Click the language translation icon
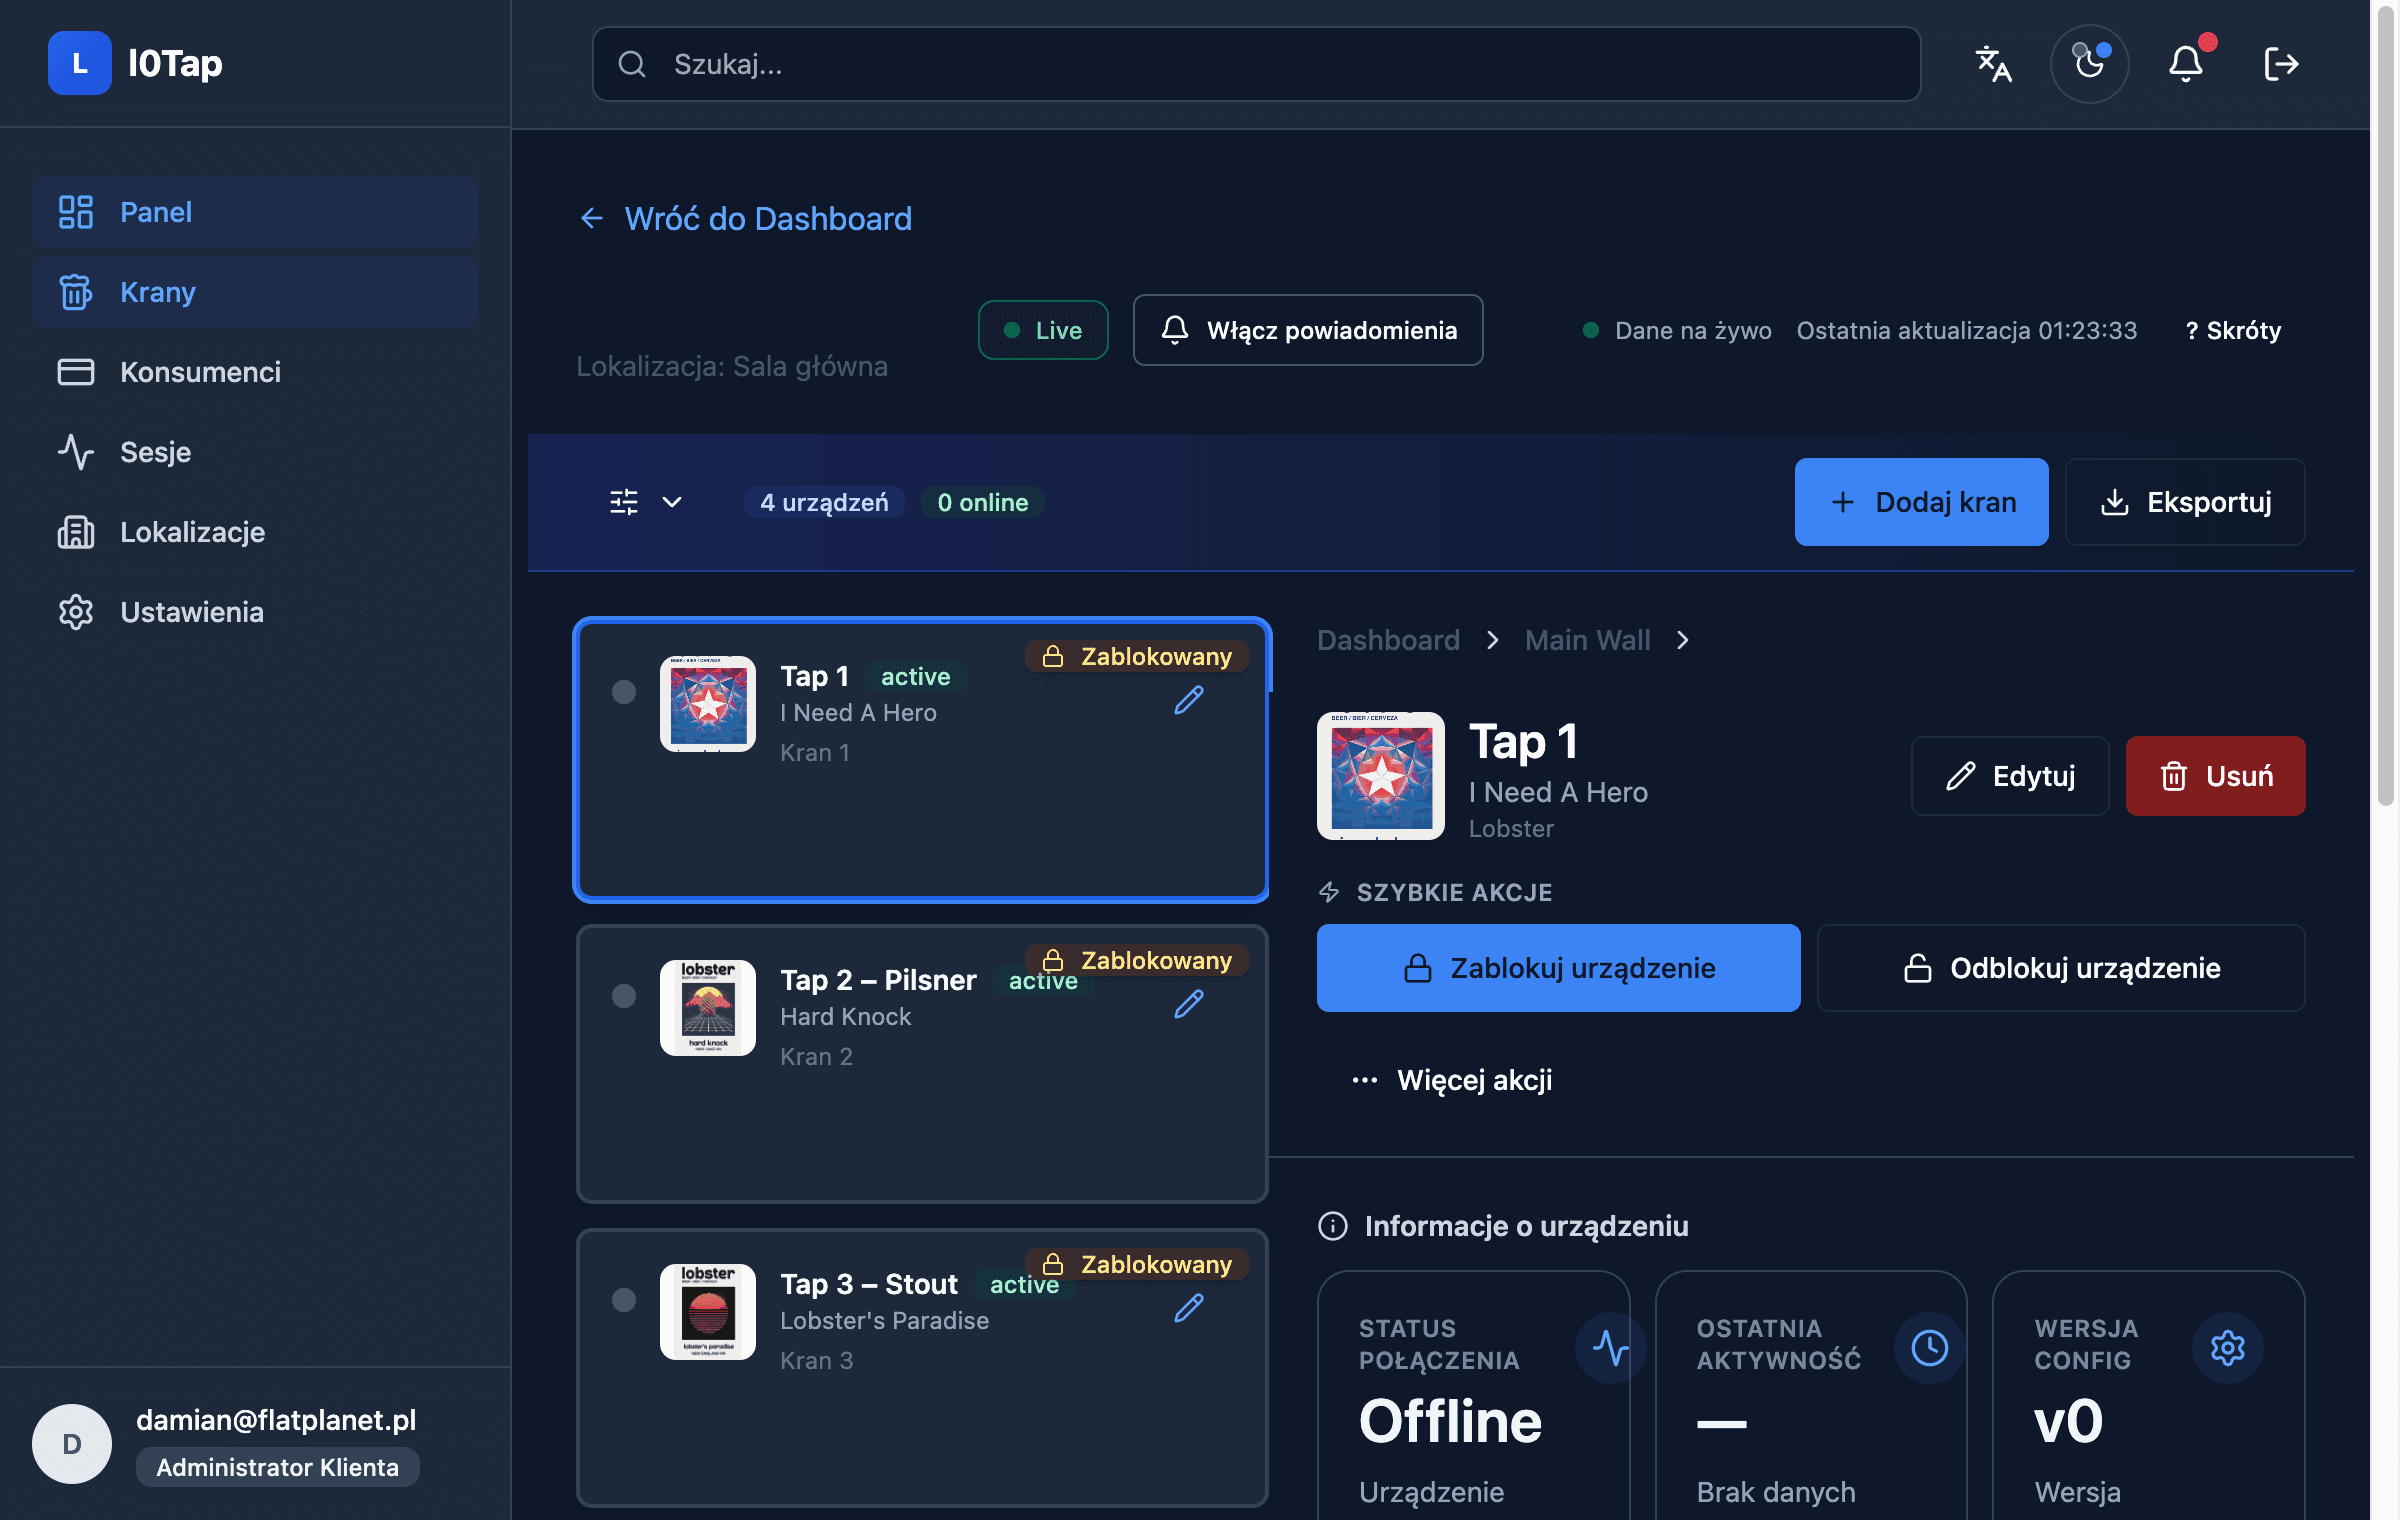This screenshot has height=1520, width=2400. tap(1993, 64)
